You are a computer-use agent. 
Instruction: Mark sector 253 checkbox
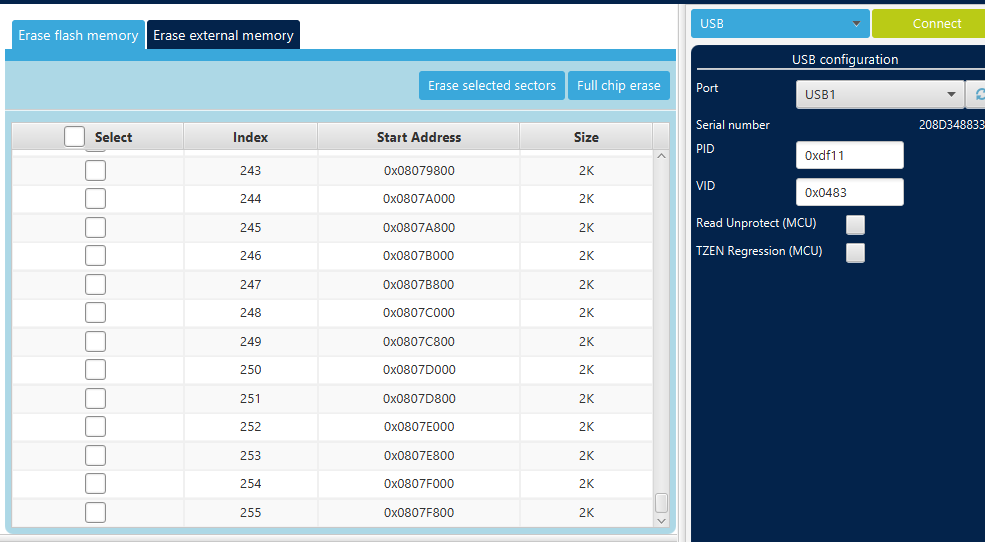click(x=95, y=456)
